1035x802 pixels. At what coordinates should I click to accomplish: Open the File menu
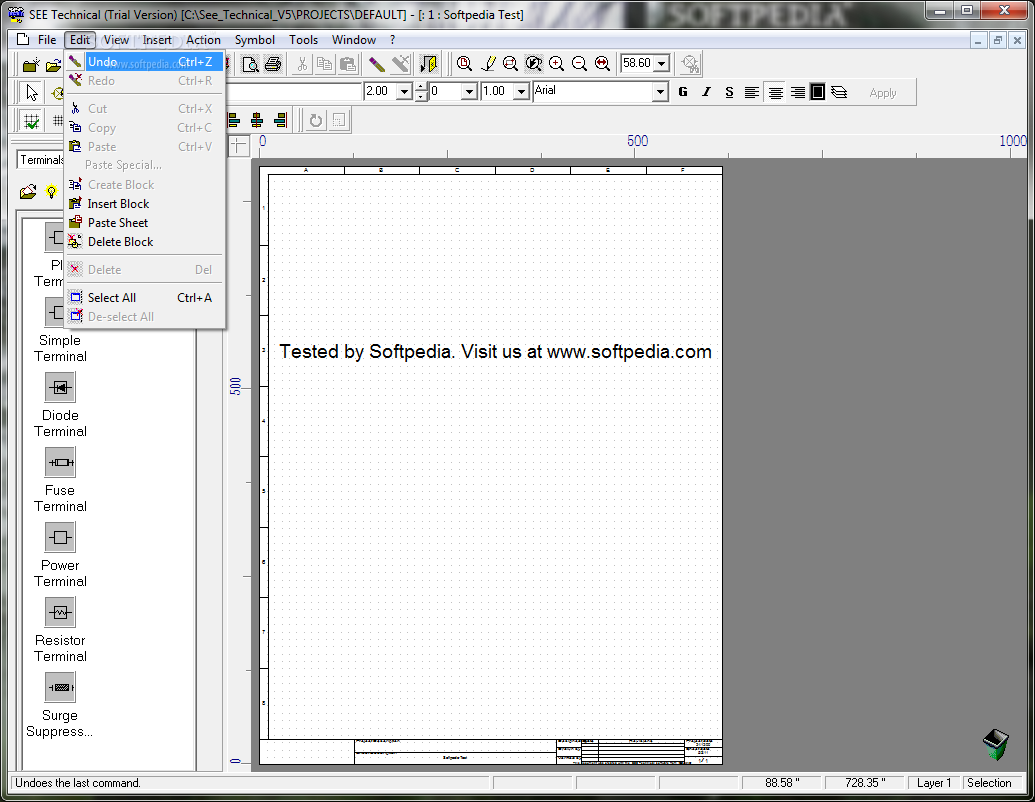(x=47, y=40)
